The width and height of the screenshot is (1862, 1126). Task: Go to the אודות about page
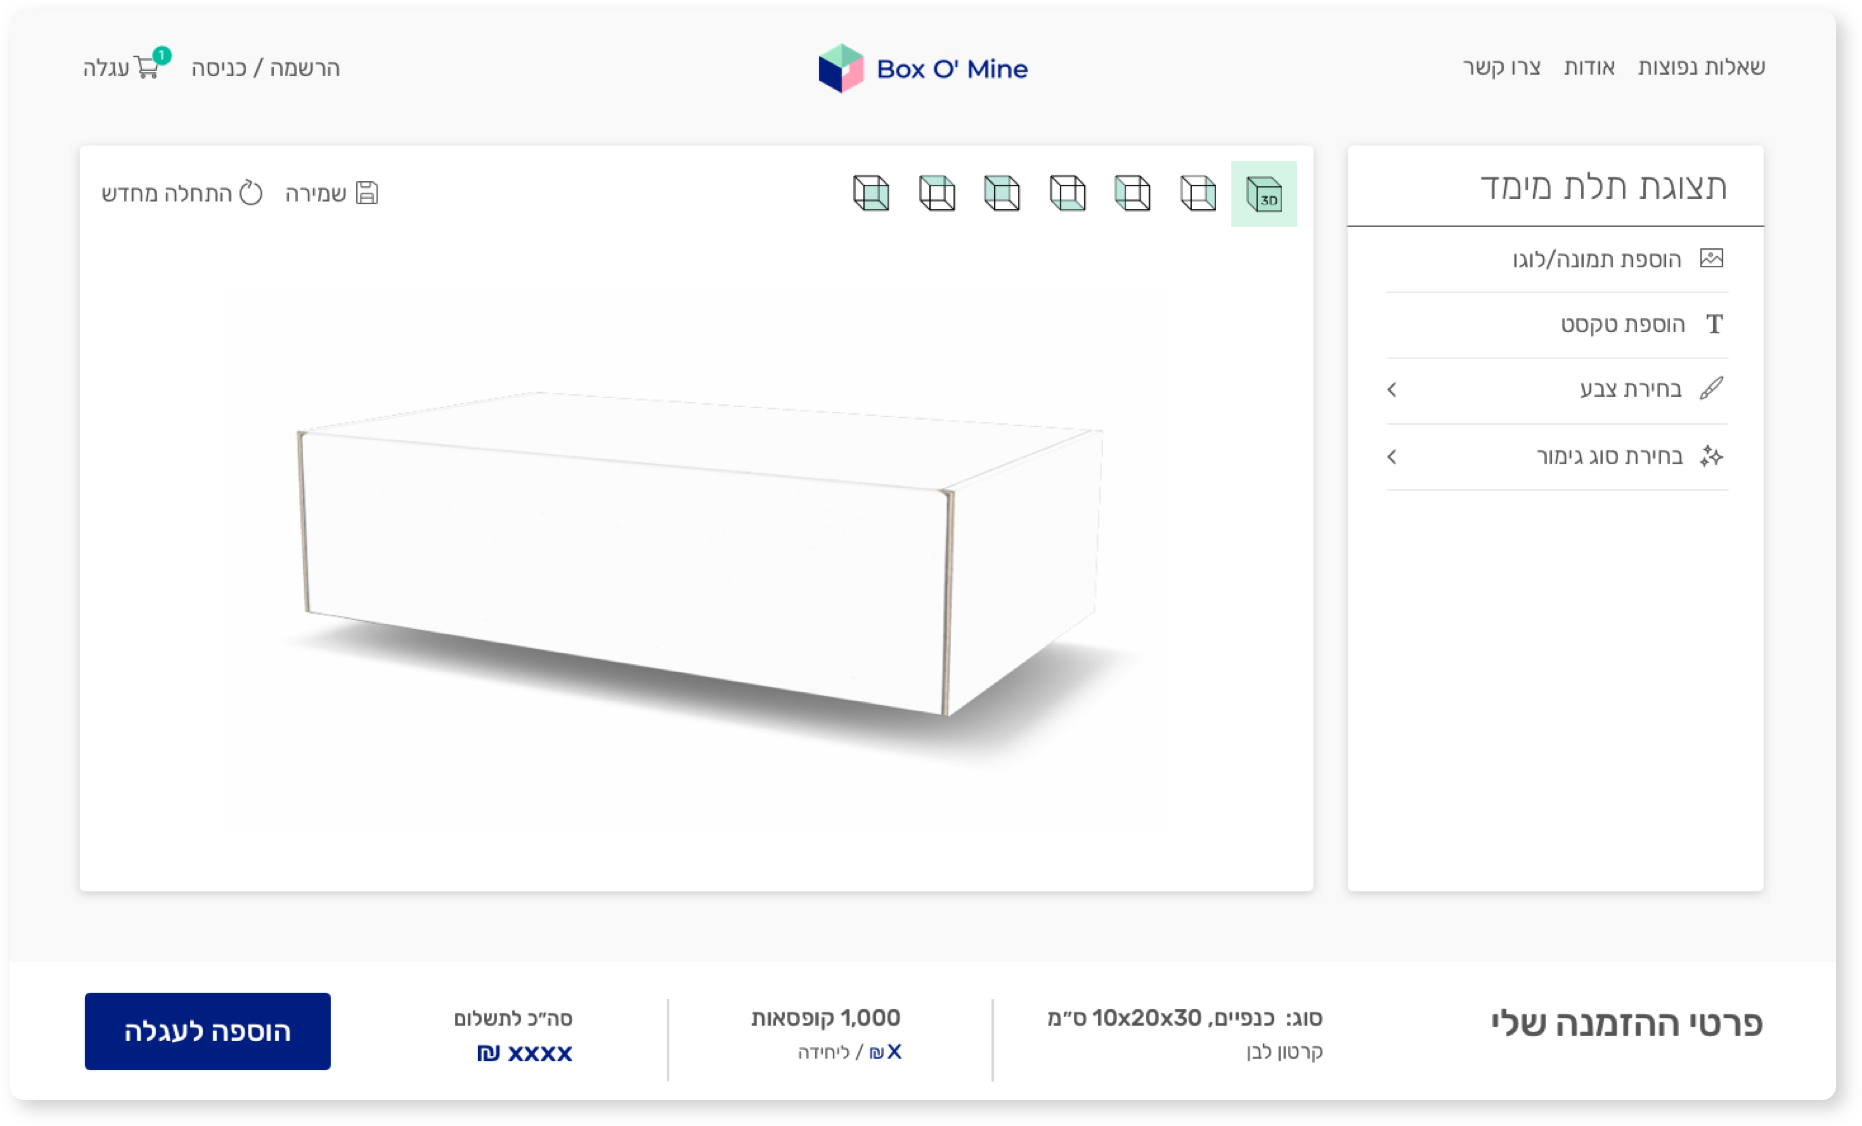(1589, 67)
